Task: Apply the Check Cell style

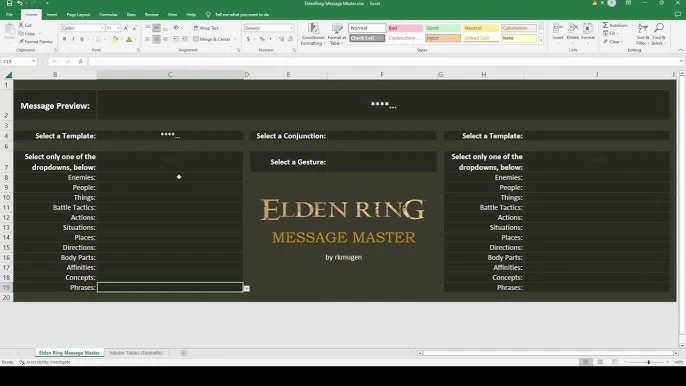Action: coord(367,38)
